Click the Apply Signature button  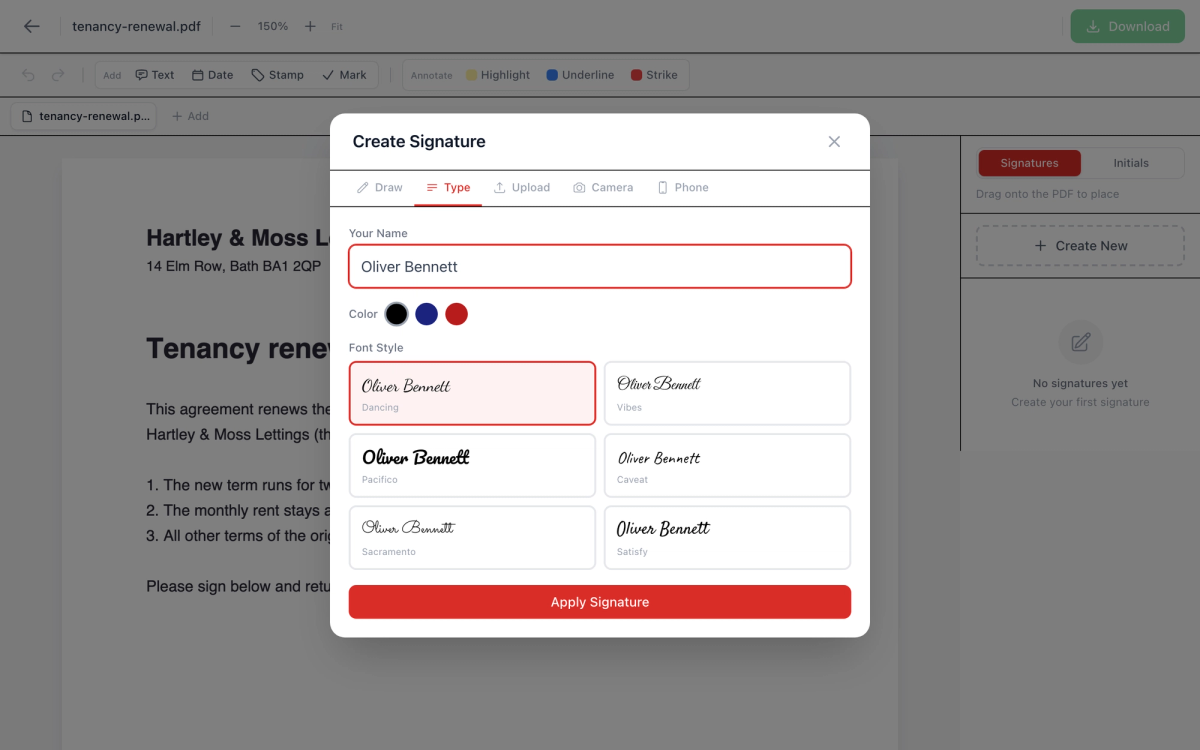coord(600,602)
